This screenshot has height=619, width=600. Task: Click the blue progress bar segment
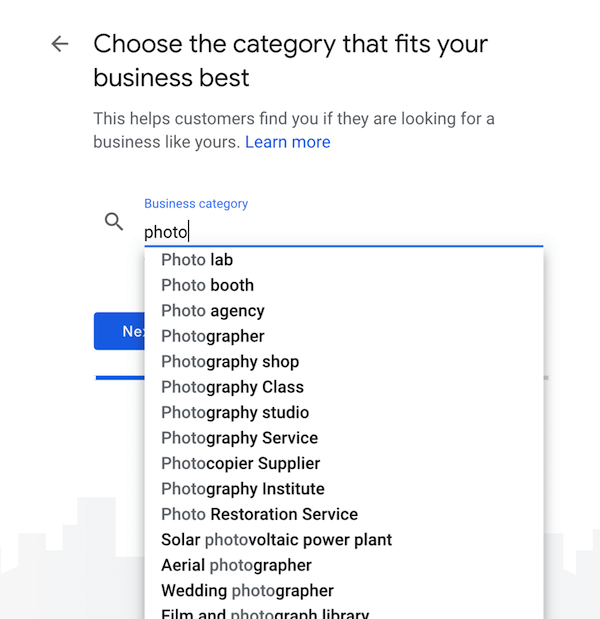click(120, 378)
